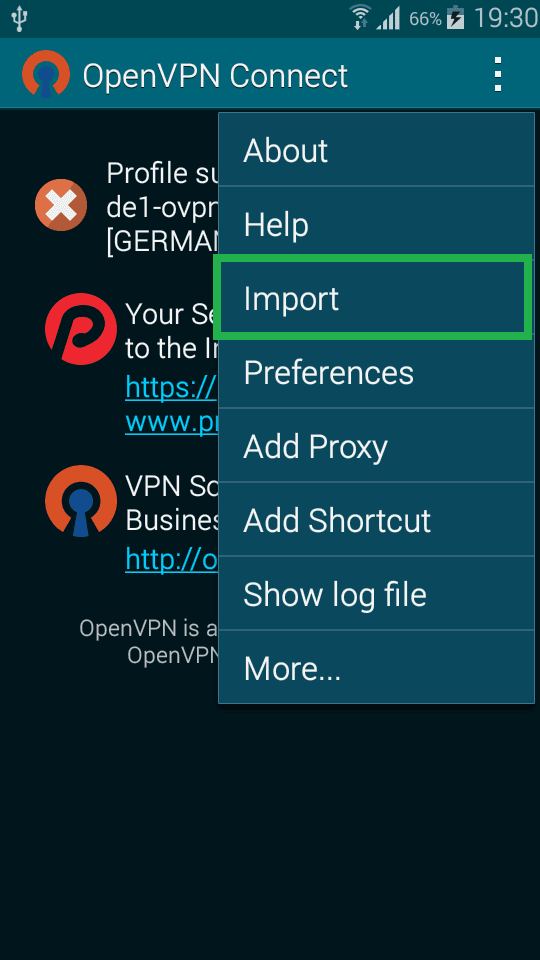Select Show log file option
540x960 pixels.
[377, 594]
